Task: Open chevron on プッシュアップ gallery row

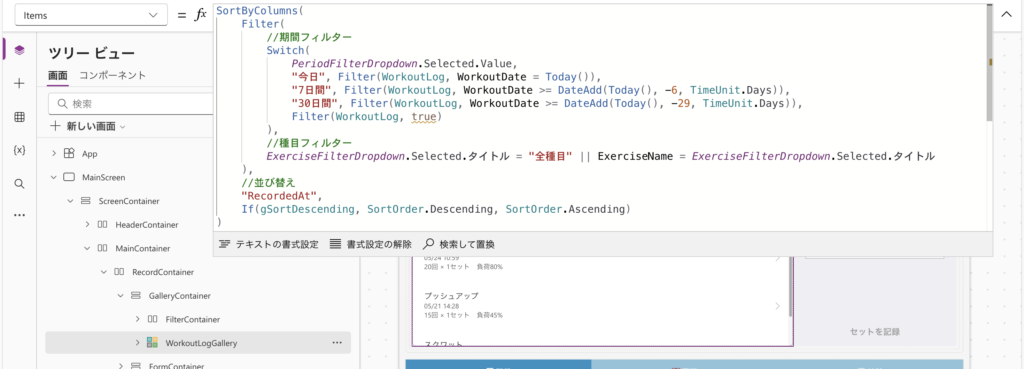Action: [x=778, y=306]
